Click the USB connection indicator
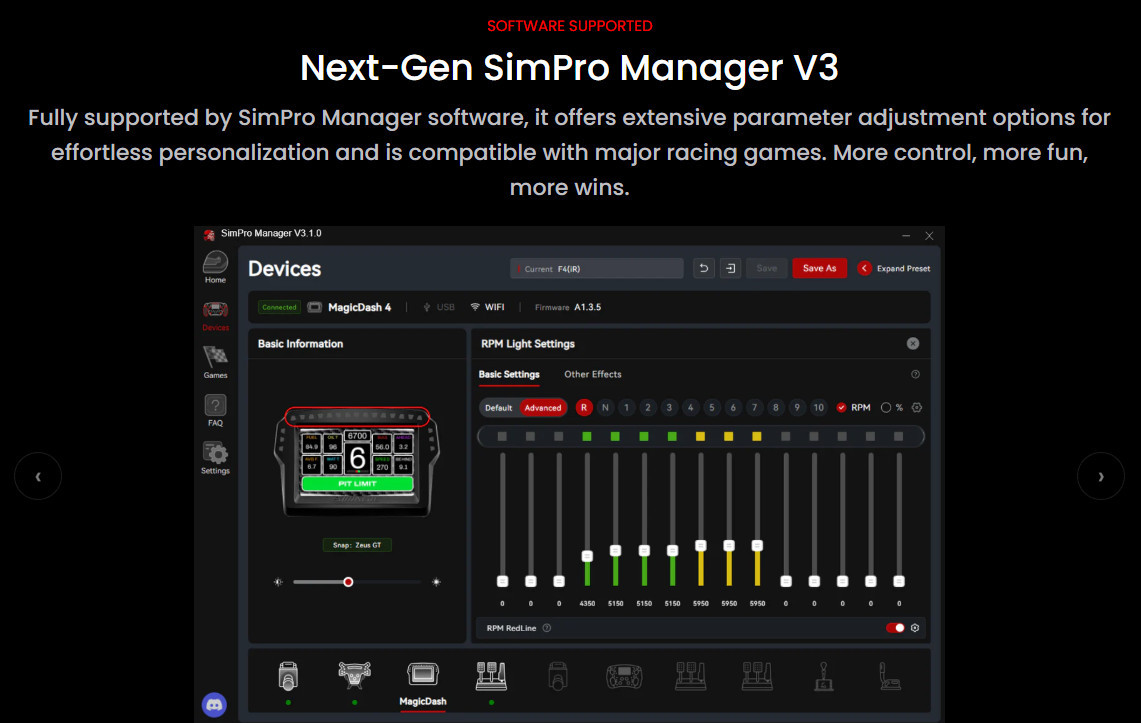 pos(439,307)
